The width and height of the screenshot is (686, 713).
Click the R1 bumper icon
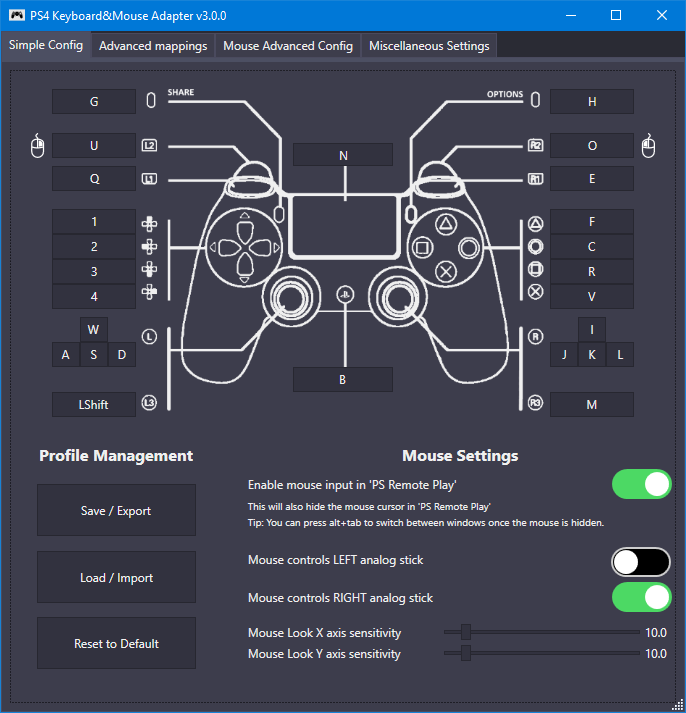[x=536, y=179]
